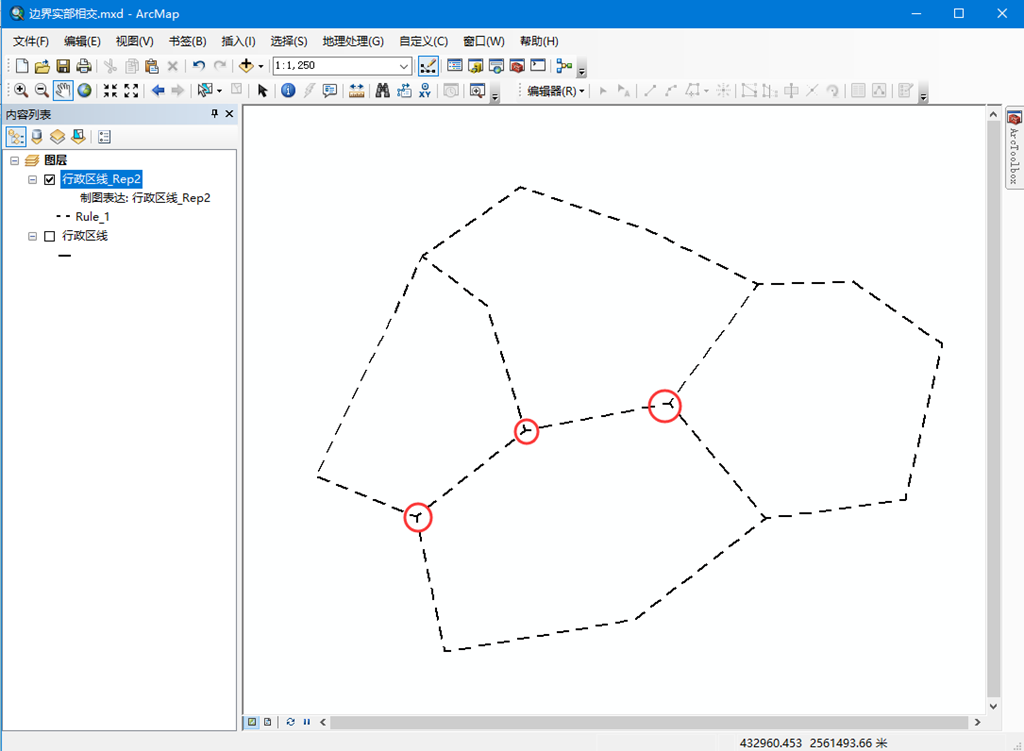Activate the Identify tool
Screen dimensions: 1024x751
pyautogui.click(x=288, y=91)
